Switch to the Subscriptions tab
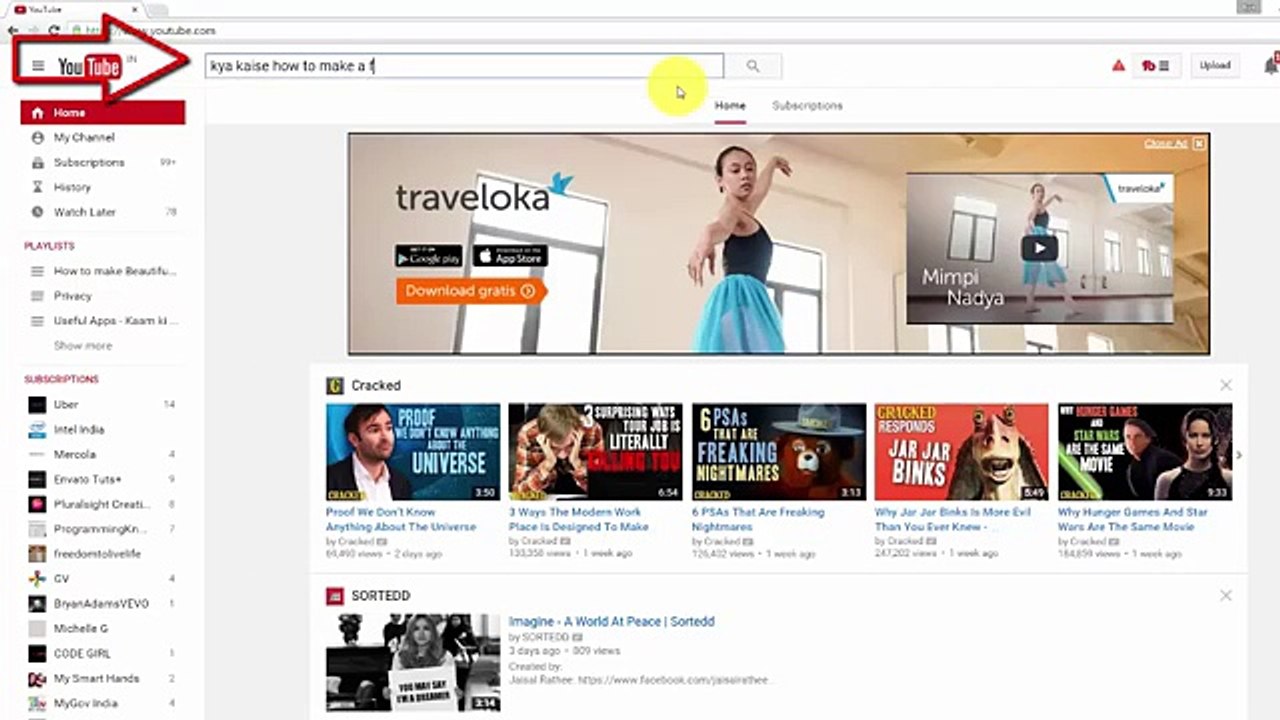The height and width of the screenshot is (720, 1280). tap(807, 105)
